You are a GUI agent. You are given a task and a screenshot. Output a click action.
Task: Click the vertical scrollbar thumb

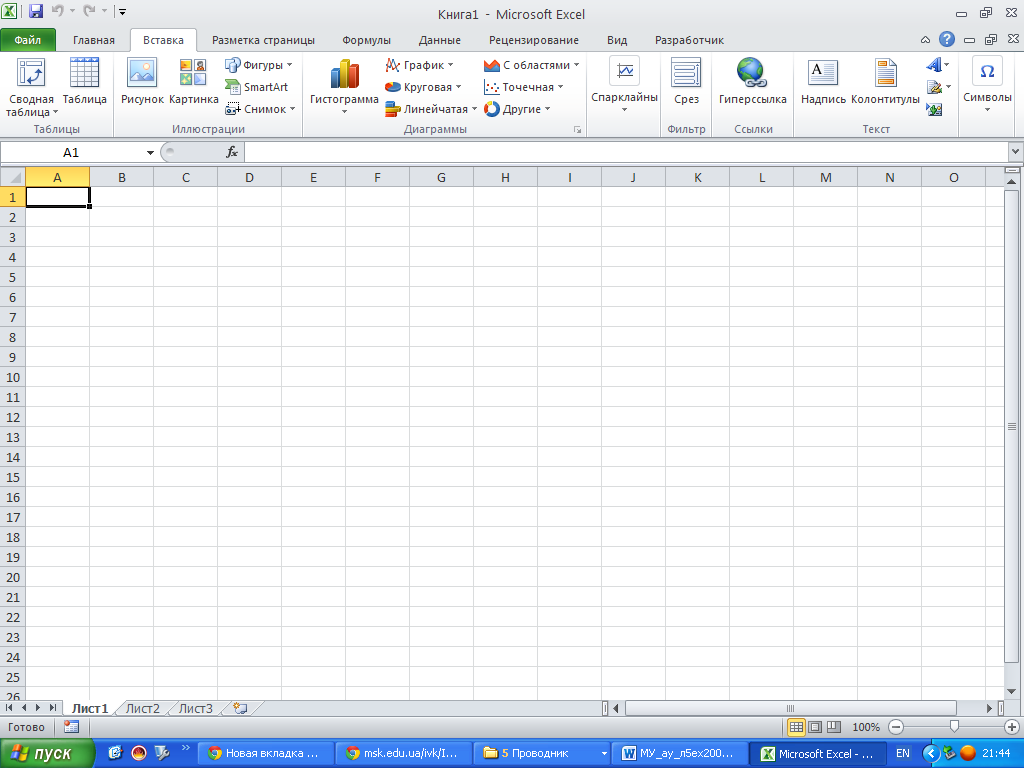(x=1012, y=426)
